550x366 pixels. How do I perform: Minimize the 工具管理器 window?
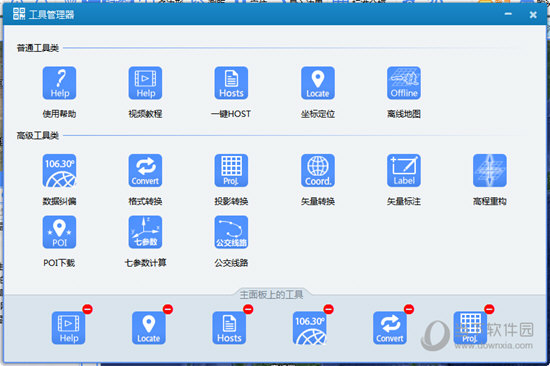(x=508, y=14)
